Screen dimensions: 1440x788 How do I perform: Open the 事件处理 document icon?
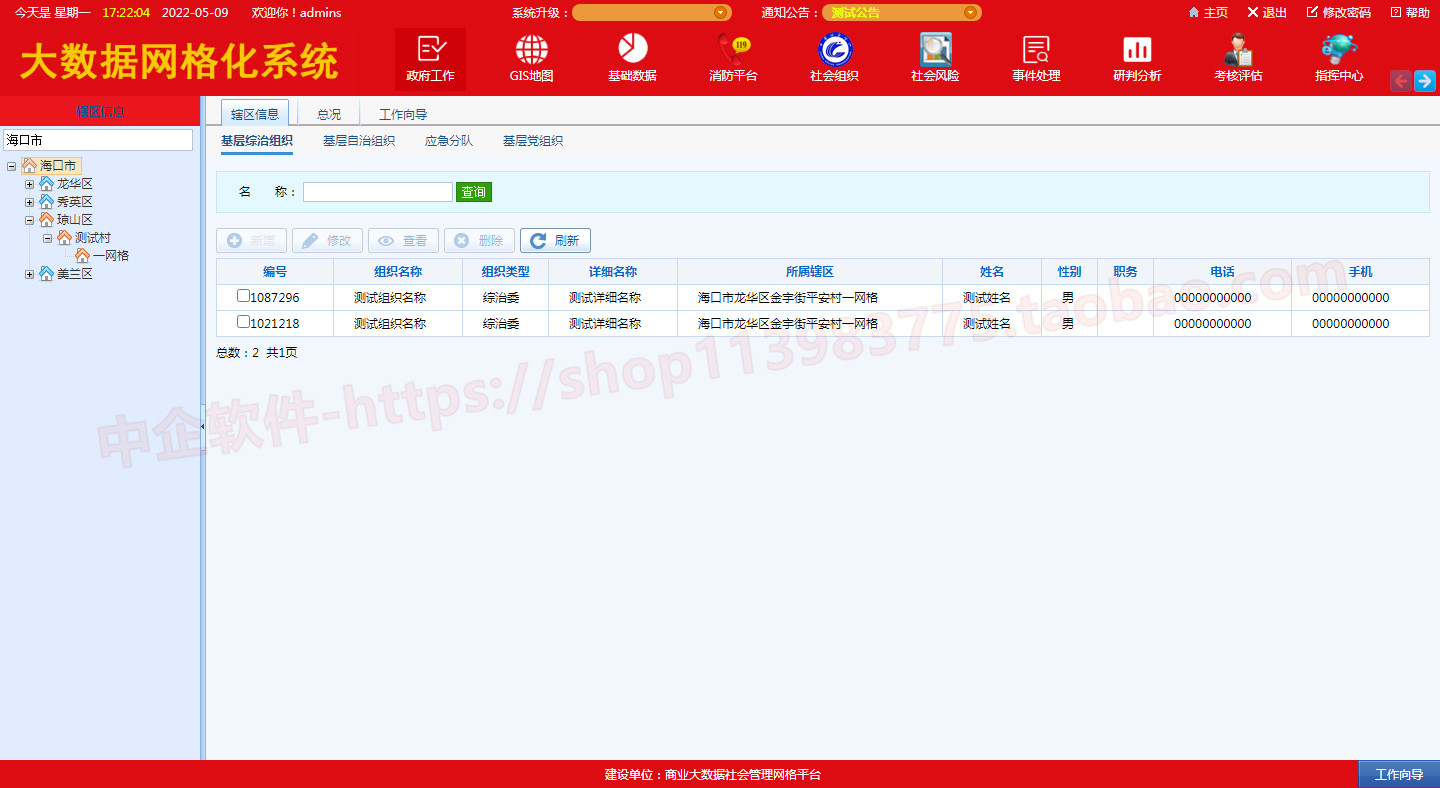coord(1036,49)
